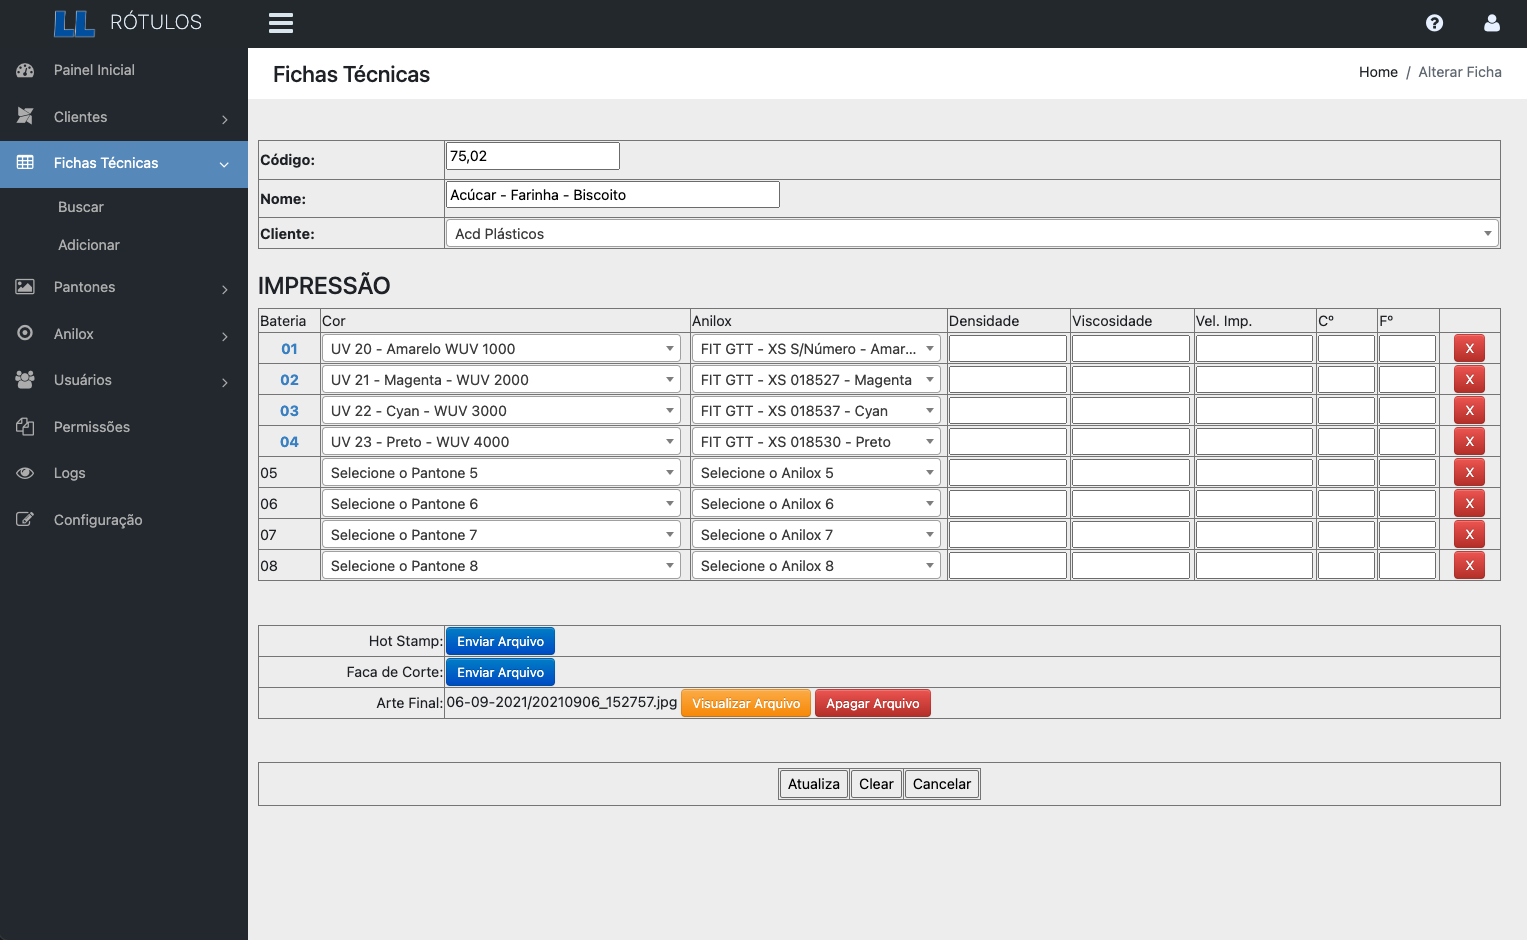
Task: Open the help question mark icon
Action: [1434, 23]
